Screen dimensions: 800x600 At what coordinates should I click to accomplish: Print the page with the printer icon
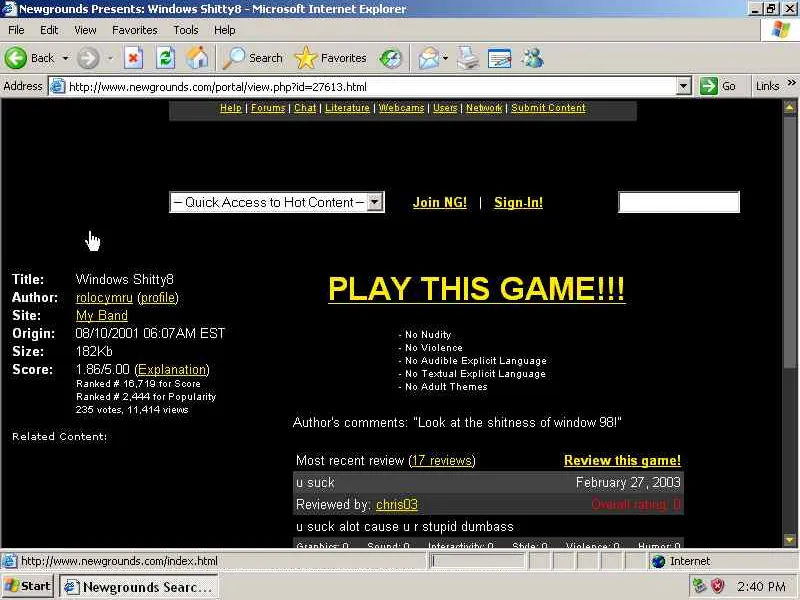point(468,58)
